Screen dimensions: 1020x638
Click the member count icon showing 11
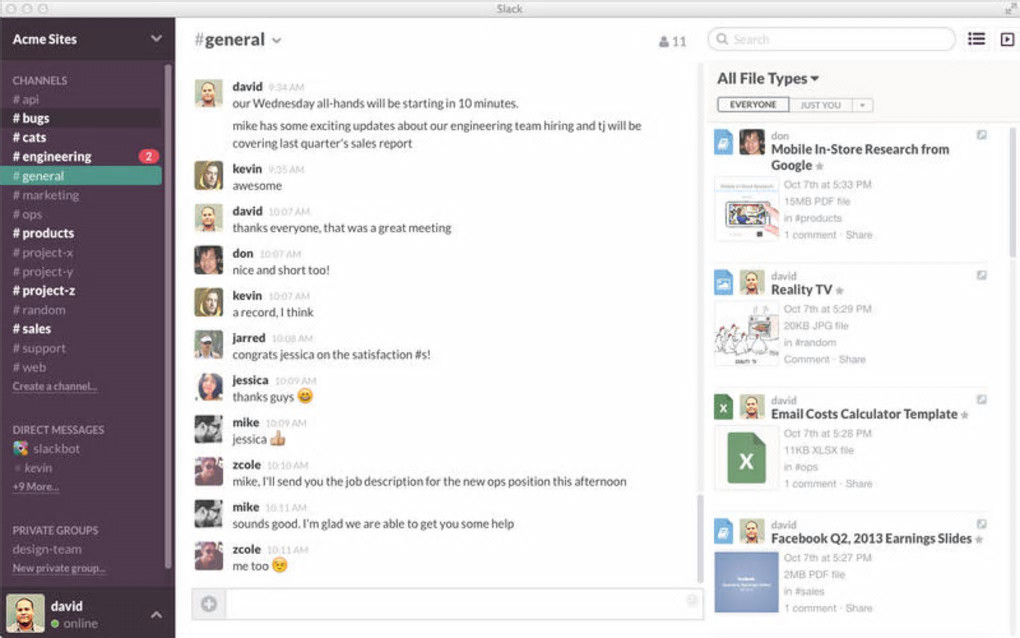click(672, 42)
